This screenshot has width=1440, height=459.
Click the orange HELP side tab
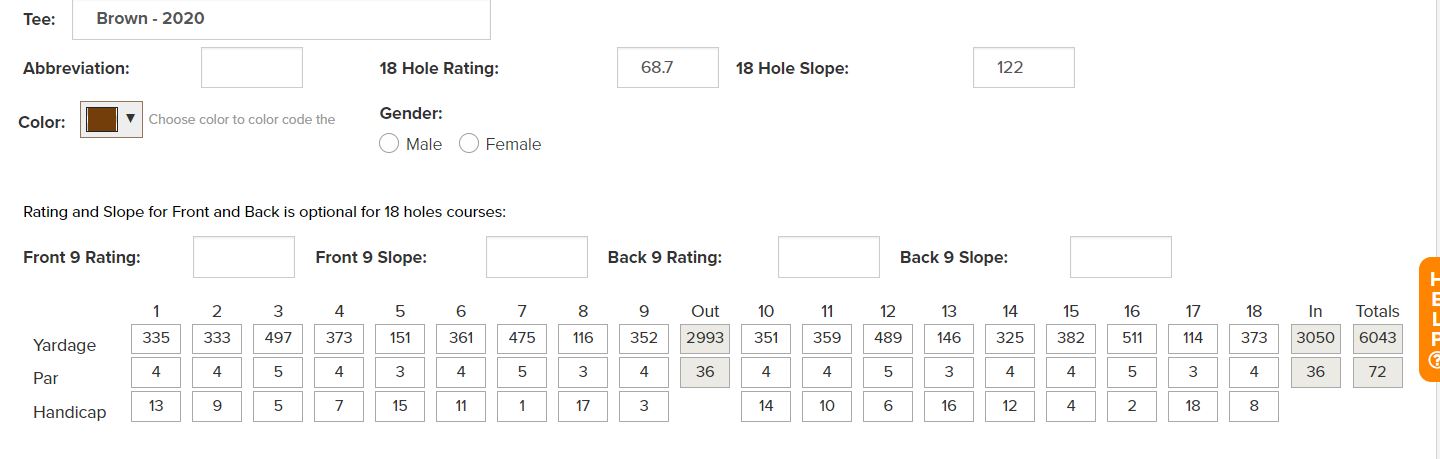[1432, 319]
